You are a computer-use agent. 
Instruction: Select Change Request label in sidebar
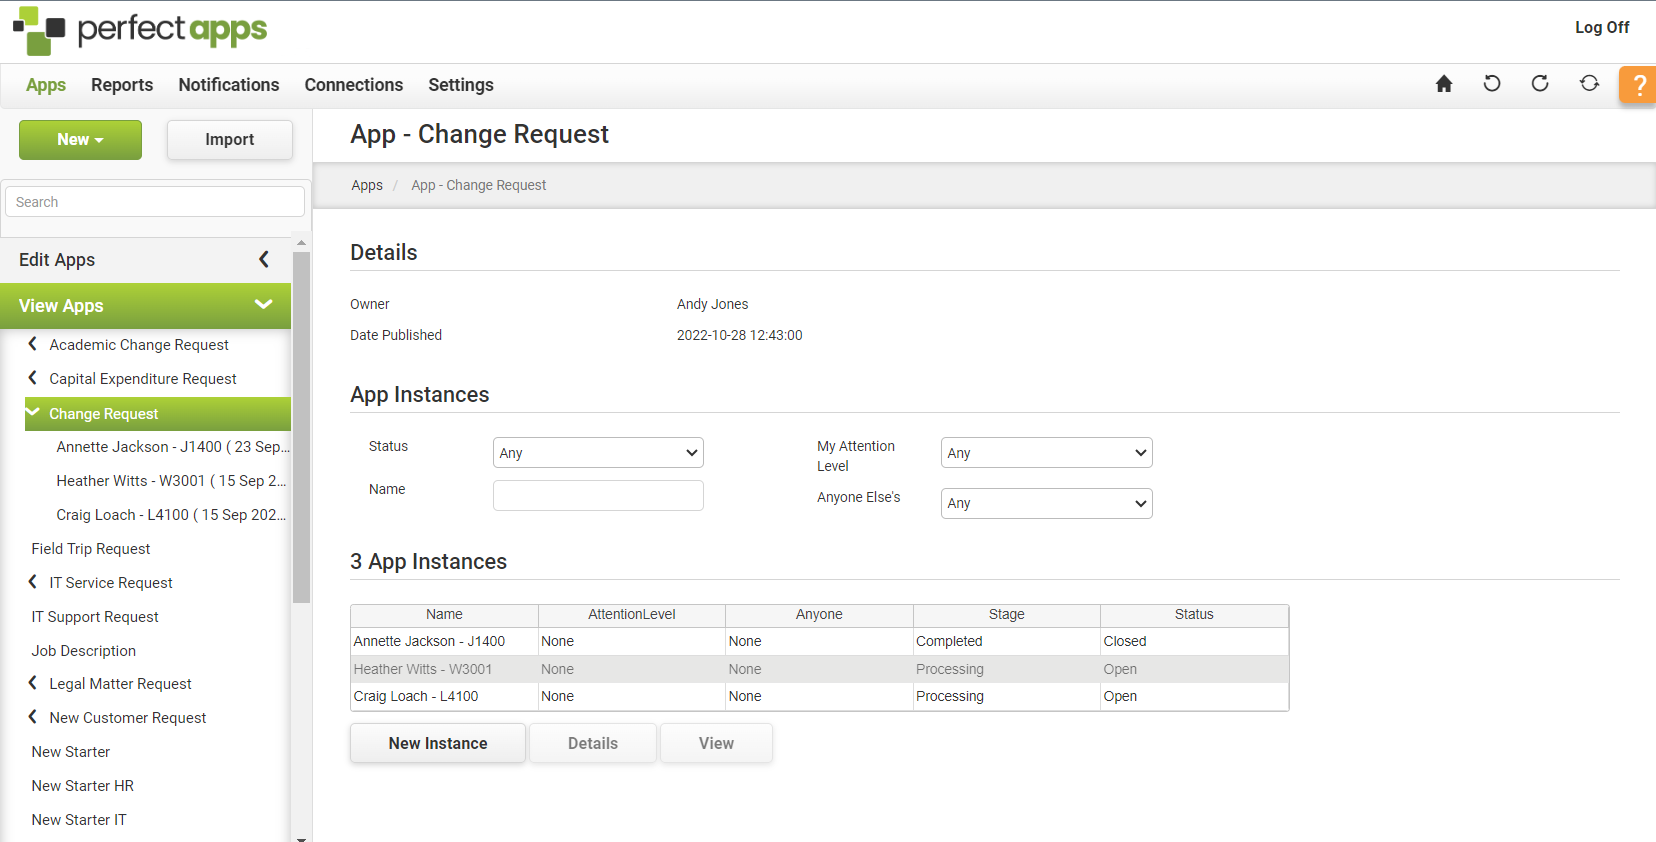[x=104, y=414]
